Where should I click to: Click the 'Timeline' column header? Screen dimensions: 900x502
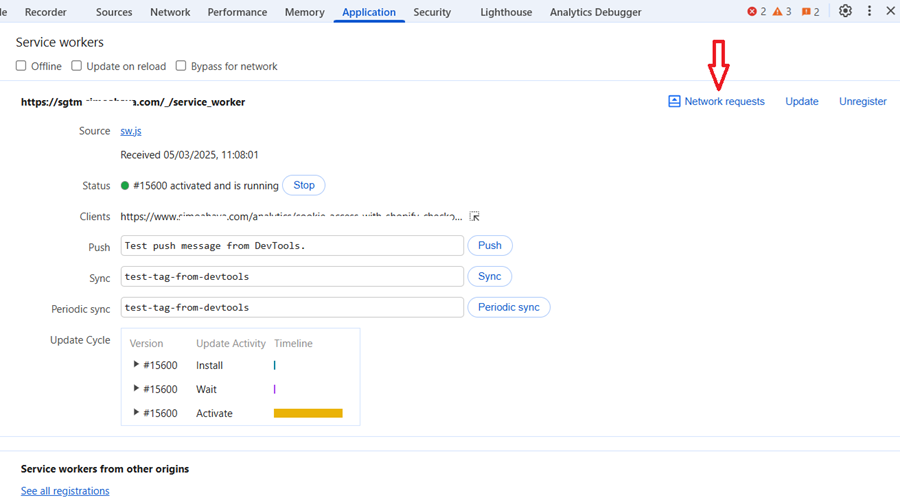(x=293, y=343)
